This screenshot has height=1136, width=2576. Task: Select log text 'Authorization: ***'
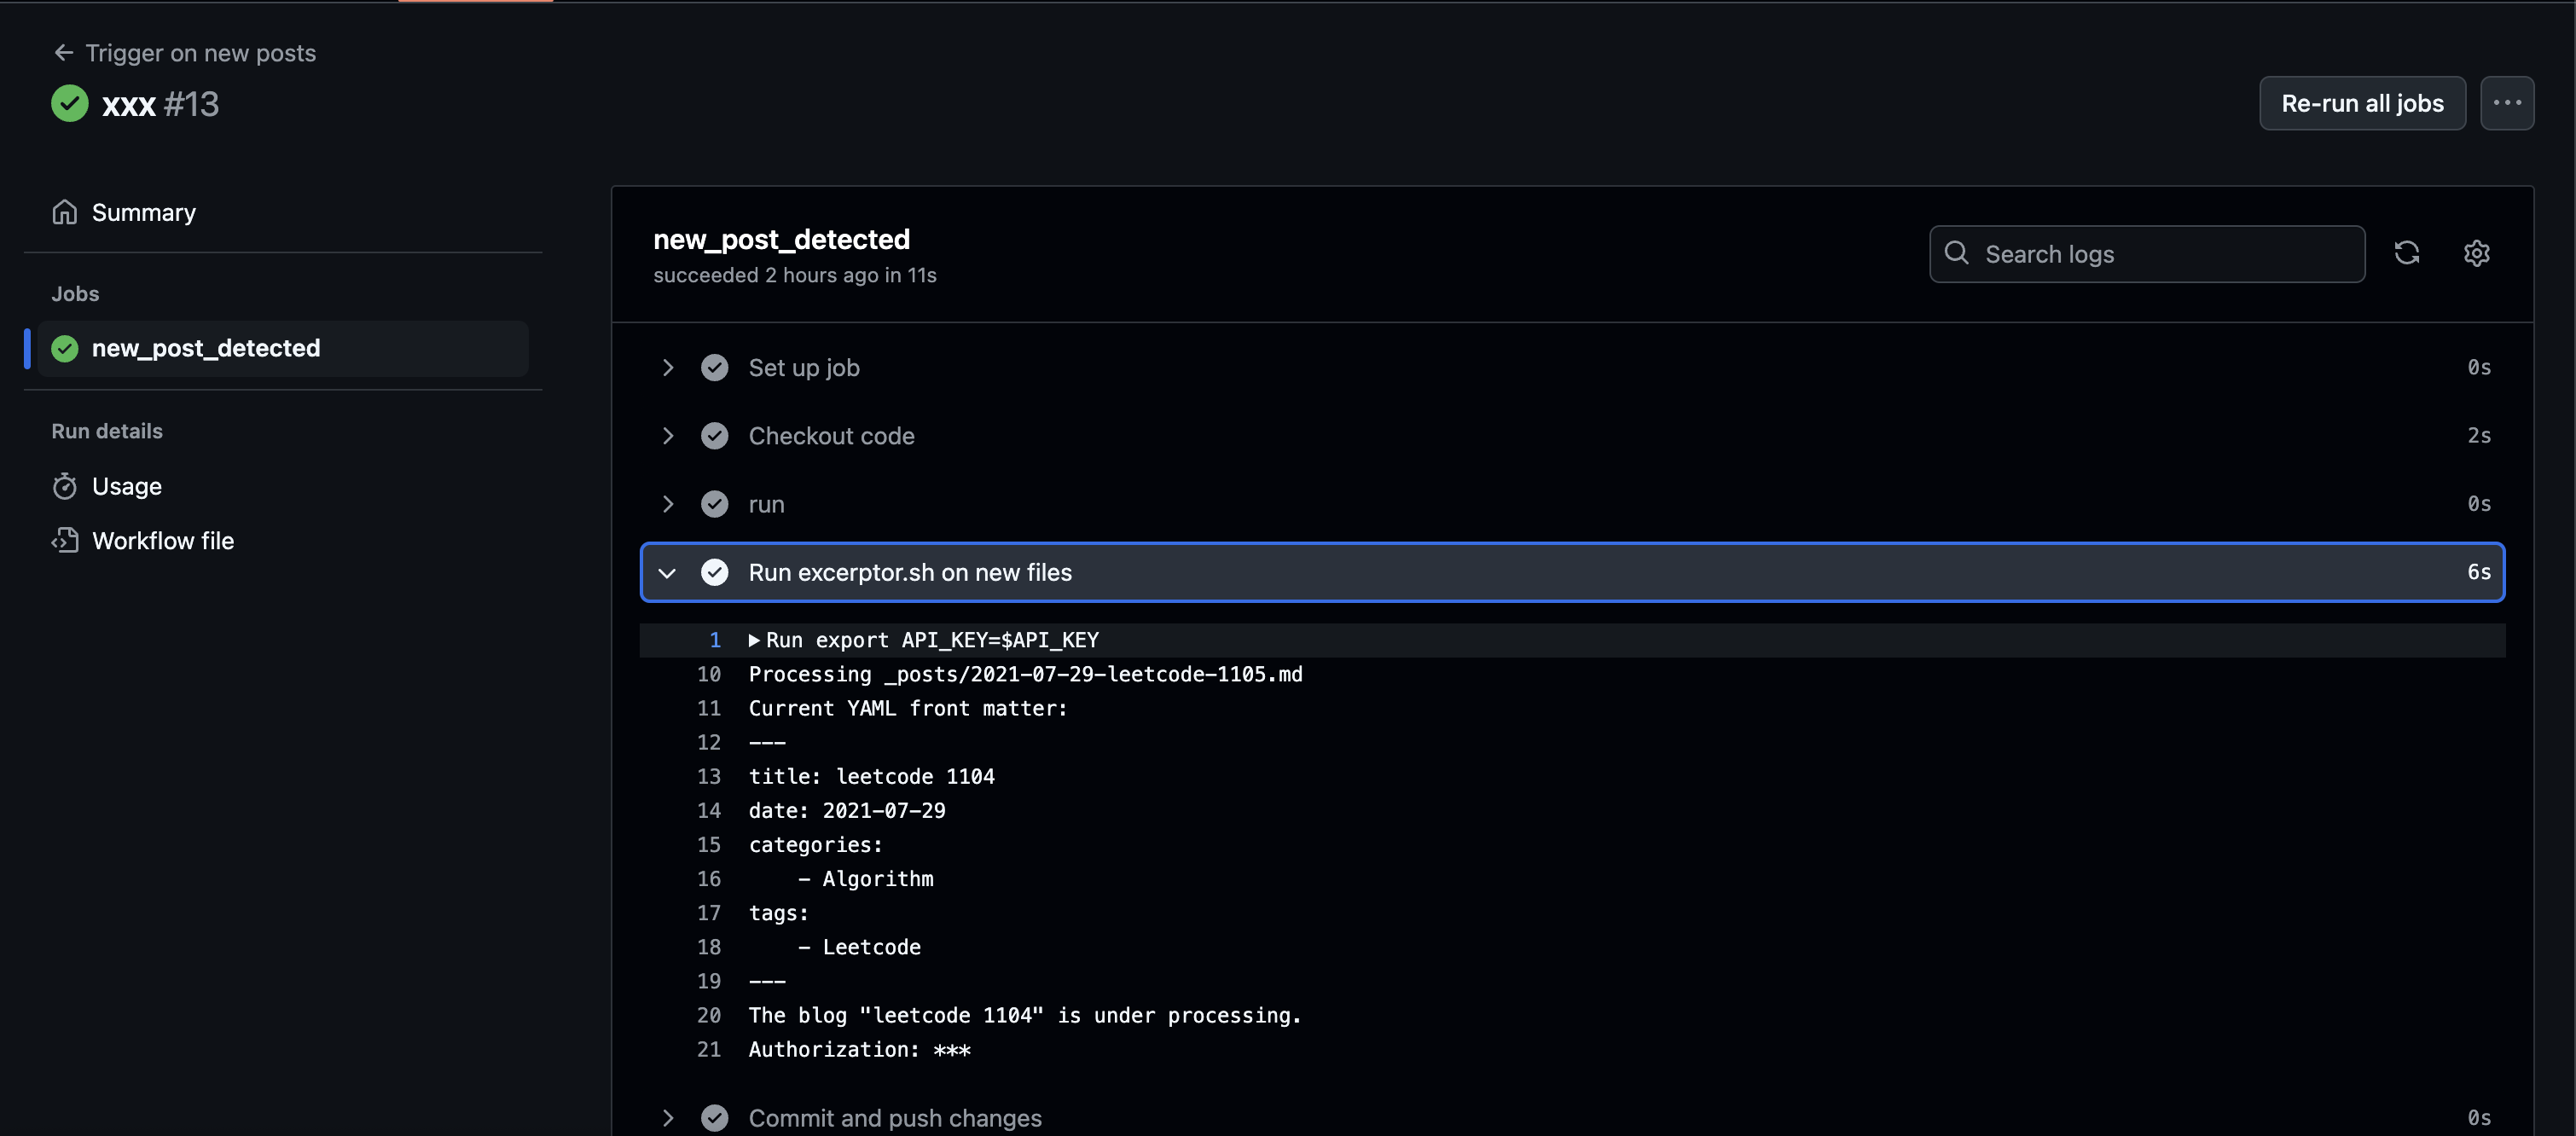point(859,1050)
